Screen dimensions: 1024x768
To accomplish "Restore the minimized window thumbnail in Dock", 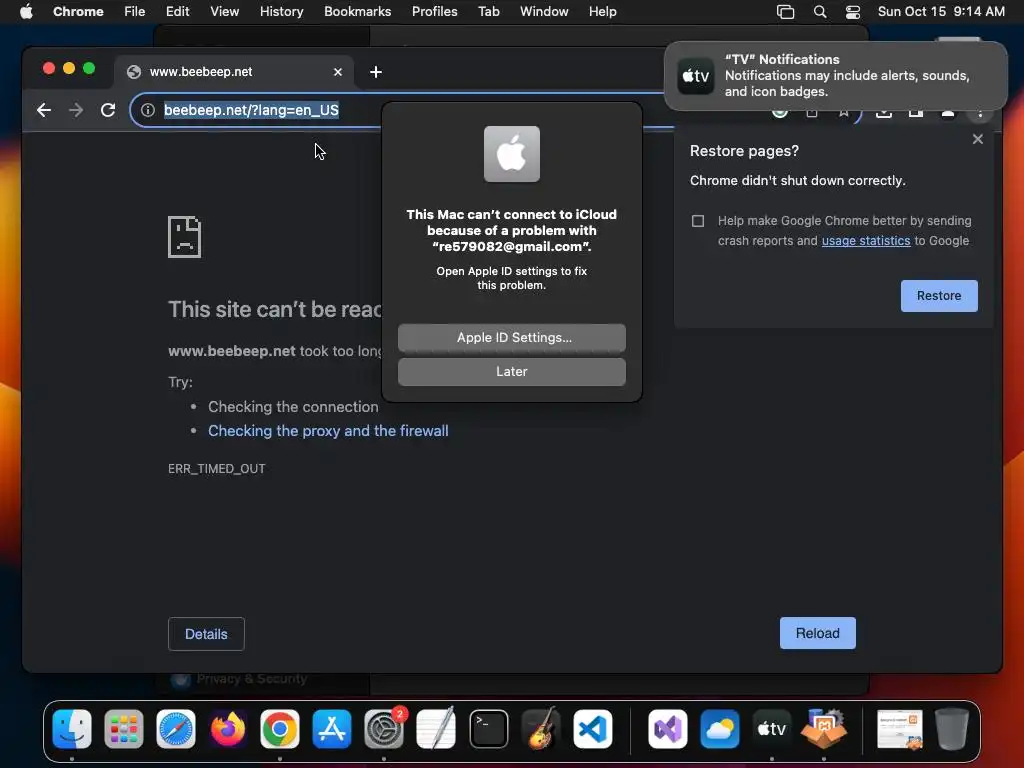I will pyautogui.click(x=900, y=728).
